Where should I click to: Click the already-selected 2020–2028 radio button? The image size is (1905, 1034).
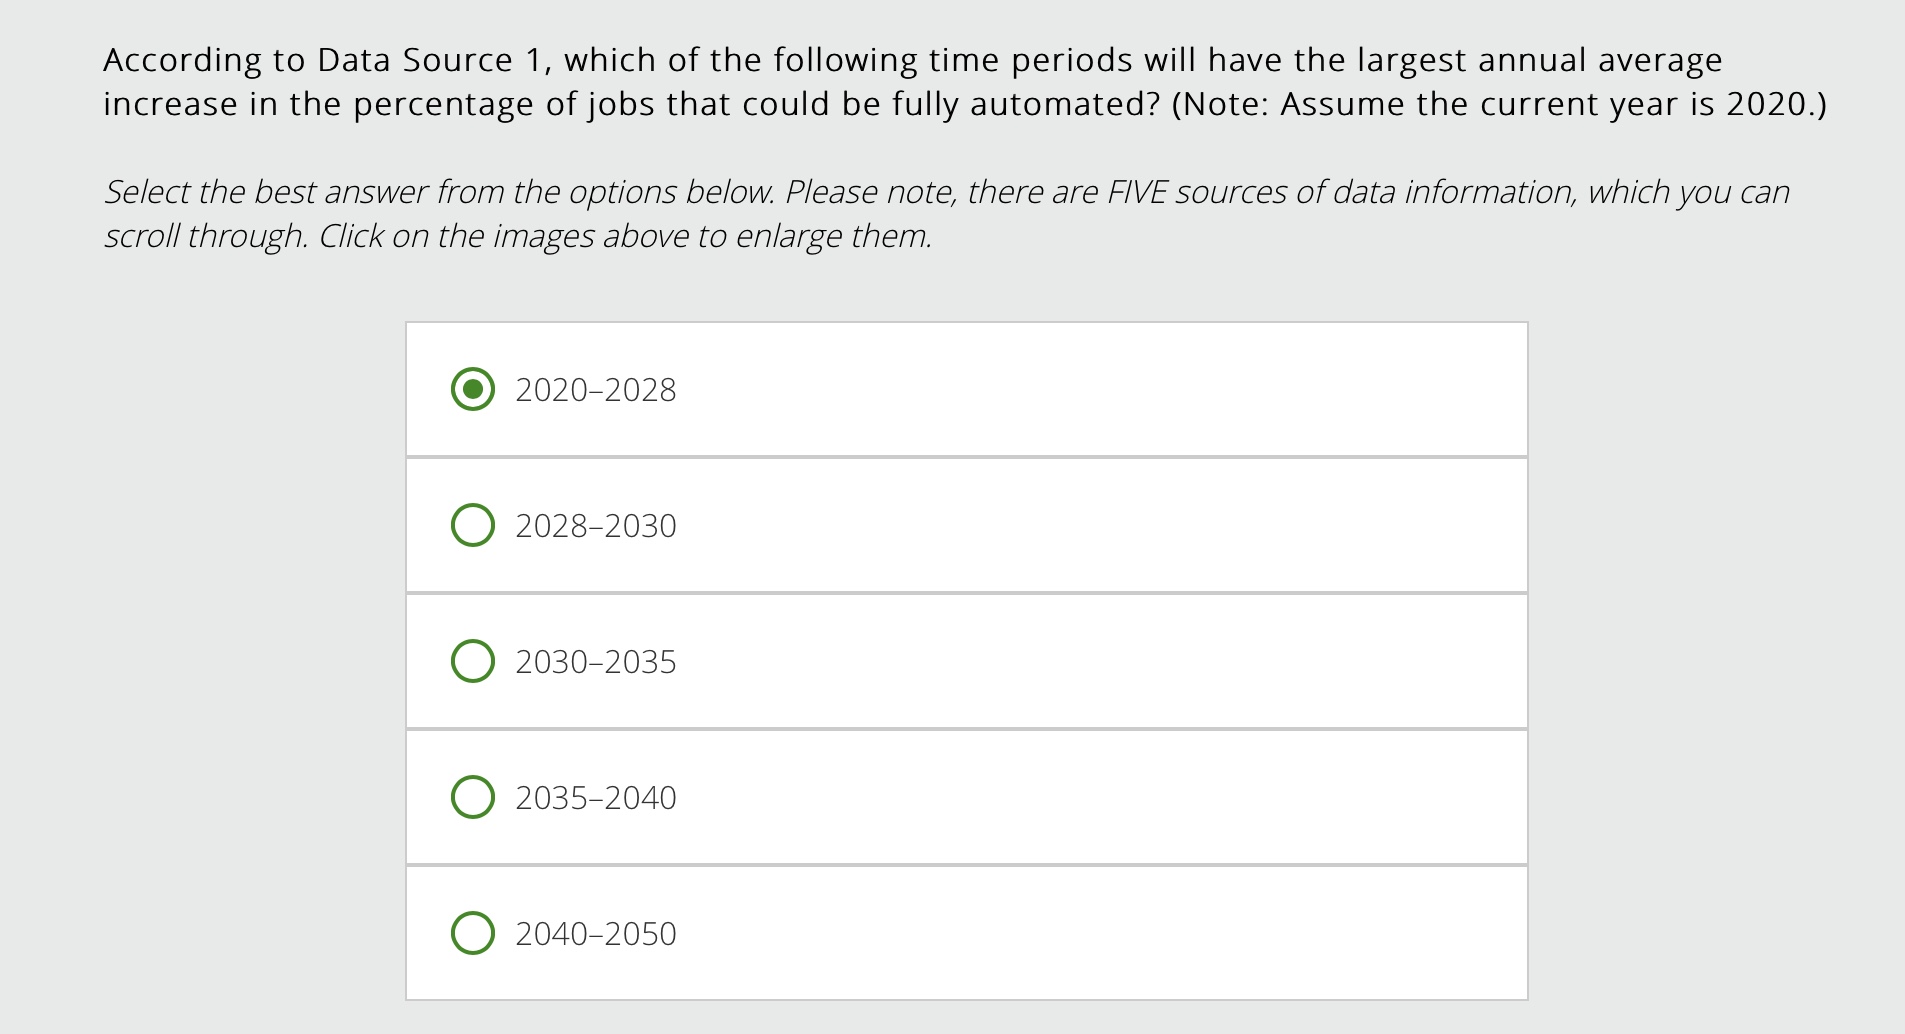[474, 388]
